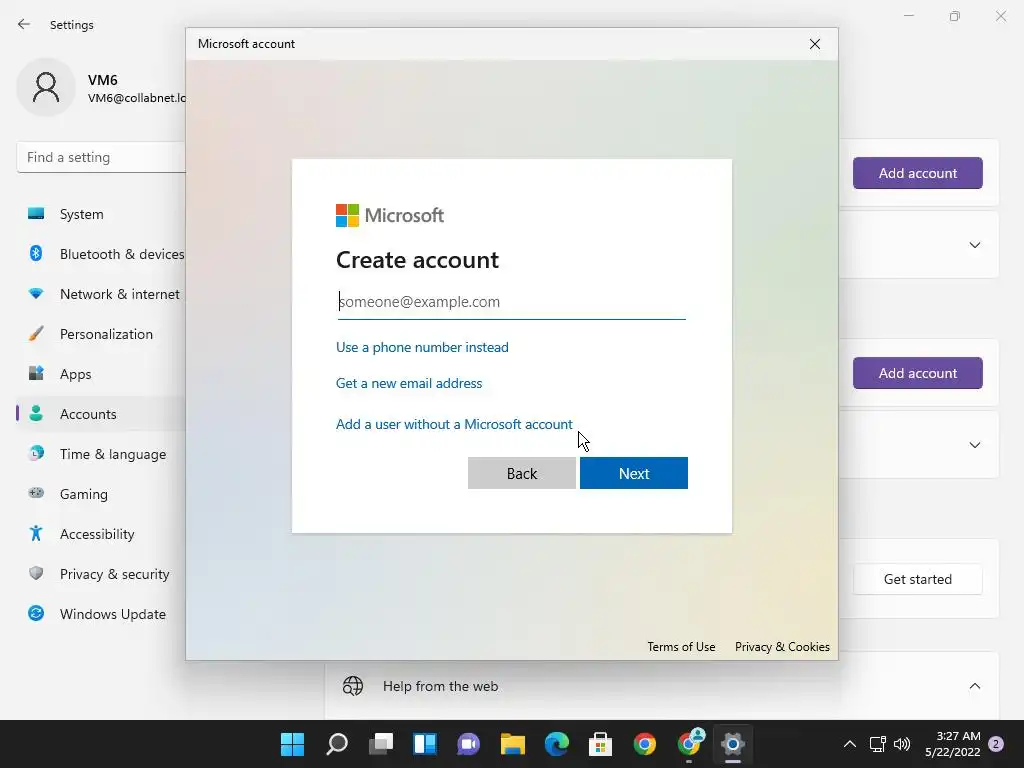The image size is (1024, 768).
Task: Open Teams Chat on taskbar
Action: 468,744
